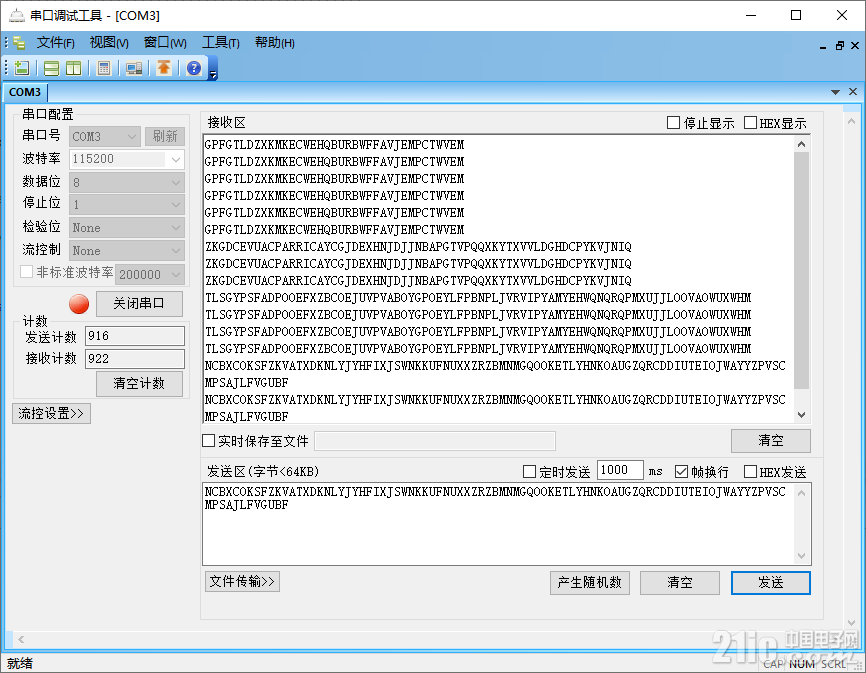Minimize the MDI child window
Screen dimensions: 866x673
click(x=823, y=46)
